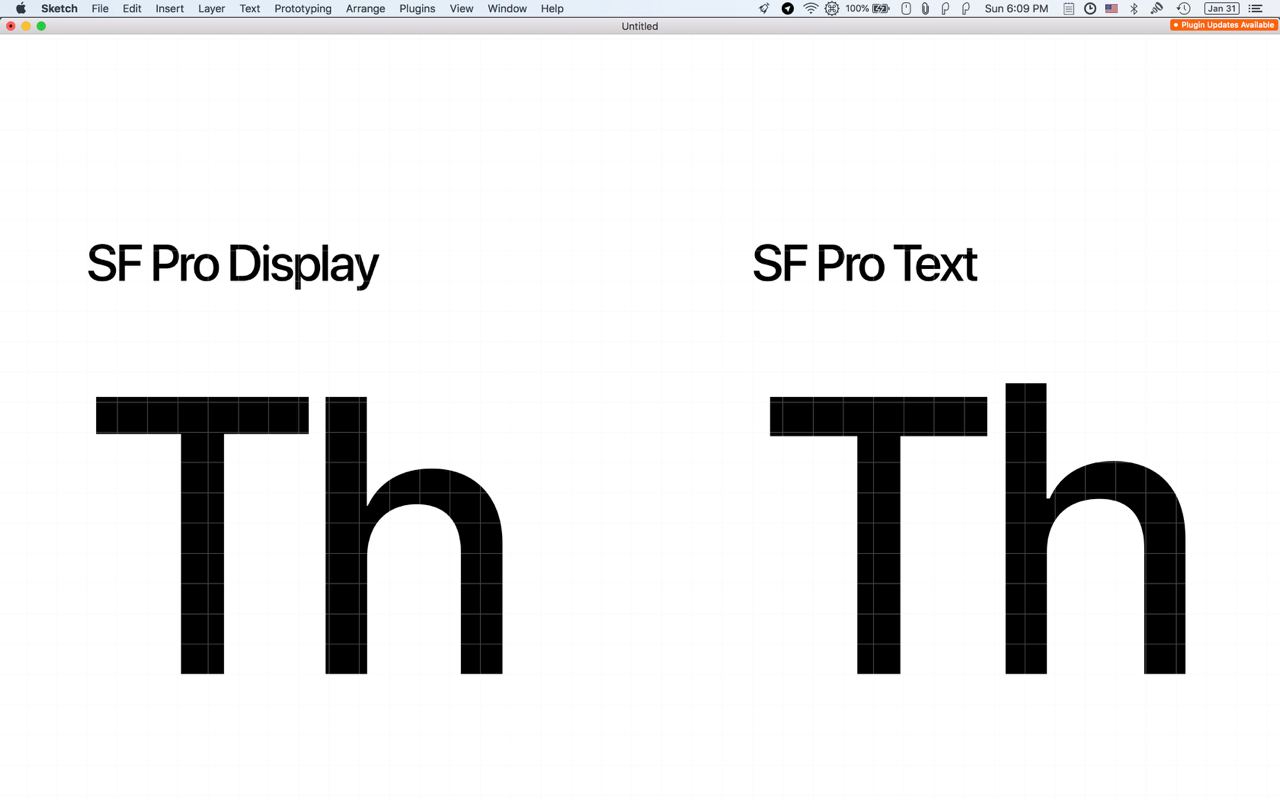Open the US flag input source menu
This screenshot has width=1280, height=800.
[1111, 8]
